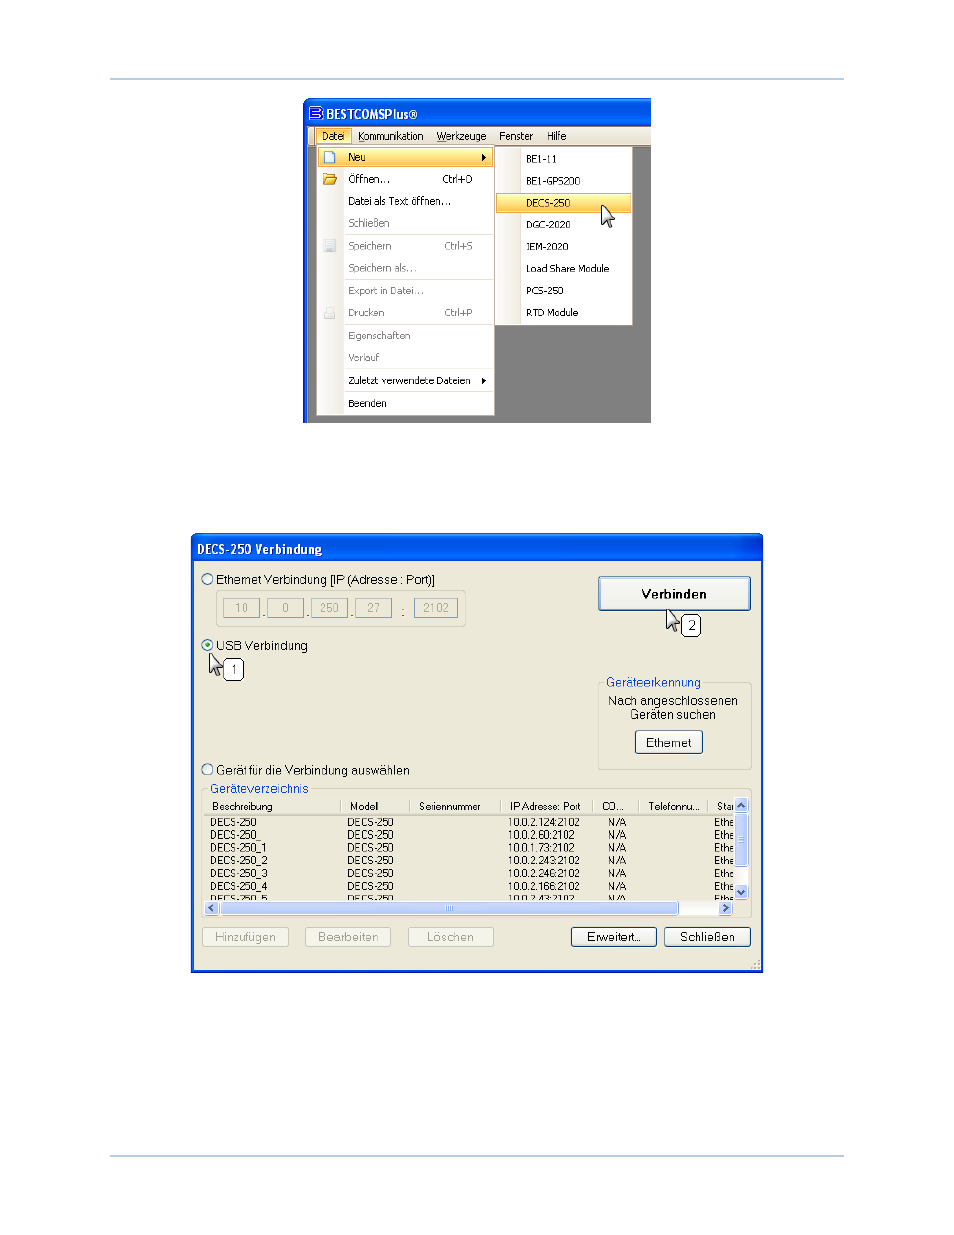The image size is (954, 1235).
Task: Select Export in Datei... entry
Action: (405, 291)
